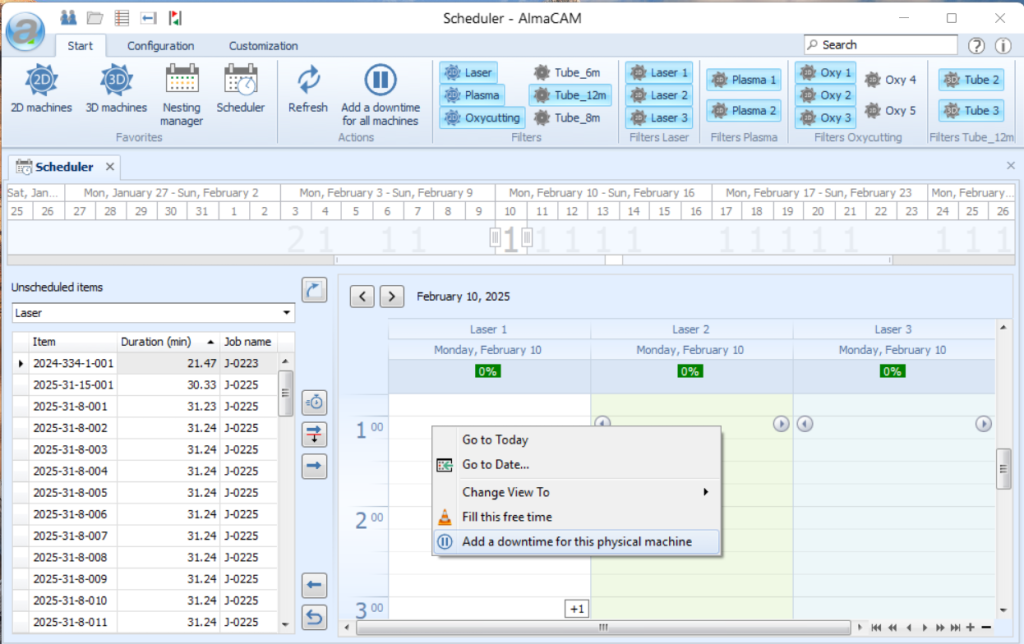1024x644 pixels.
Task: Toggle the Oxycutting filter
Action: pos(482,117)
